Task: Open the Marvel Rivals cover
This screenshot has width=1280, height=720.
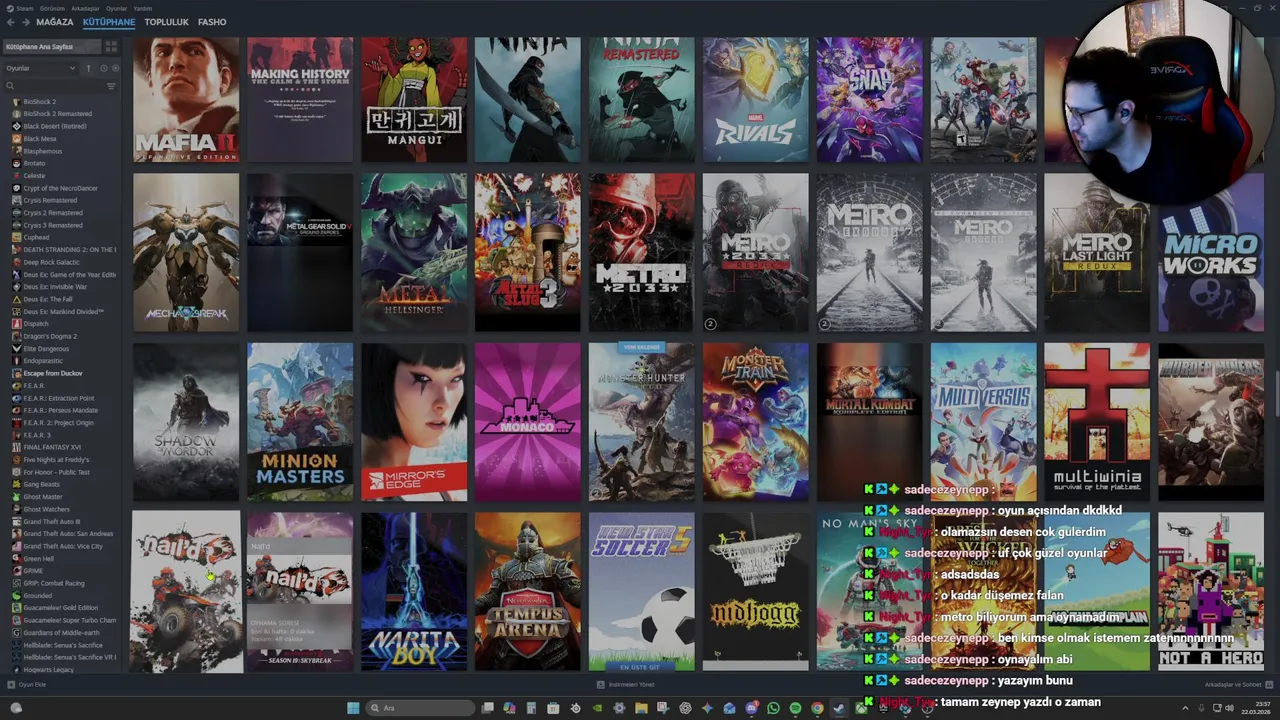Action: pyautogui.click(x=755, y=100)
